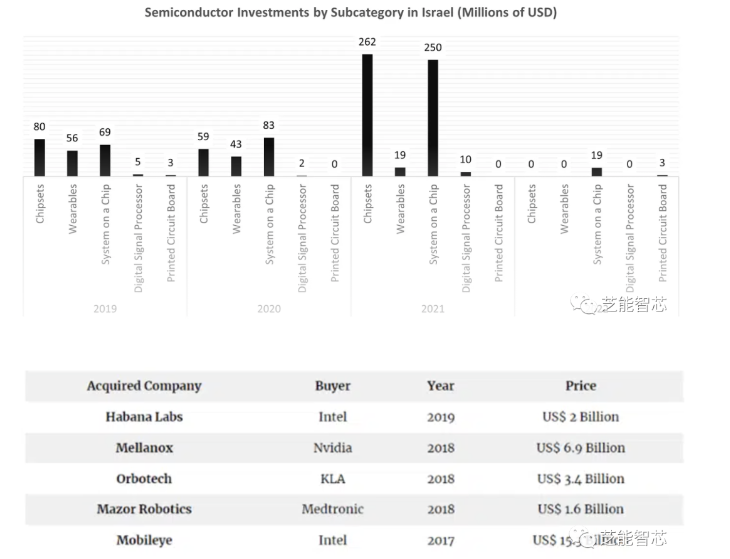Click the 2019 Chipsets bar labeled 80
Screen dimensions: 730x559
[40, 158]
